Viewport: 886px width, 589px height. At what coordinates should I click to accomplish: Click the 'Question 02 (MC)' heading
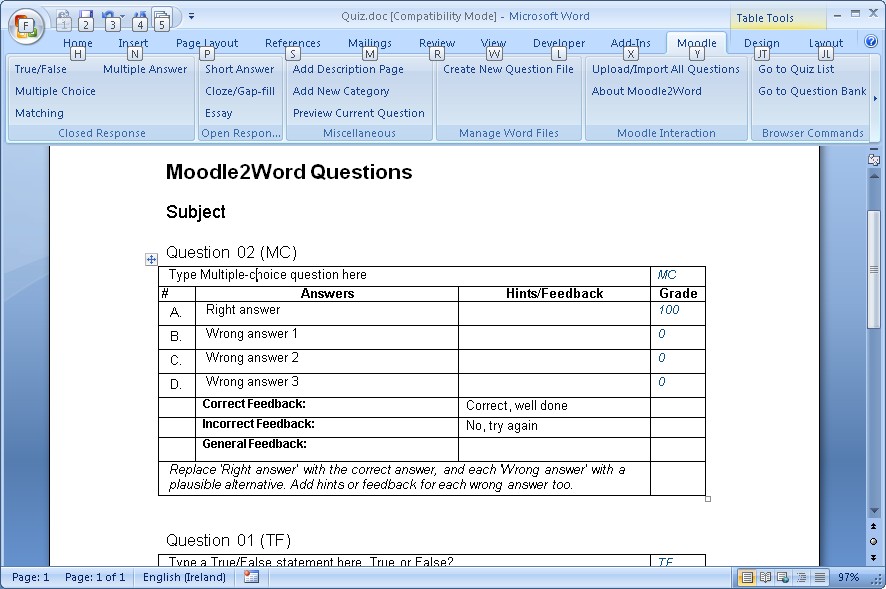(x=231, y=252)
